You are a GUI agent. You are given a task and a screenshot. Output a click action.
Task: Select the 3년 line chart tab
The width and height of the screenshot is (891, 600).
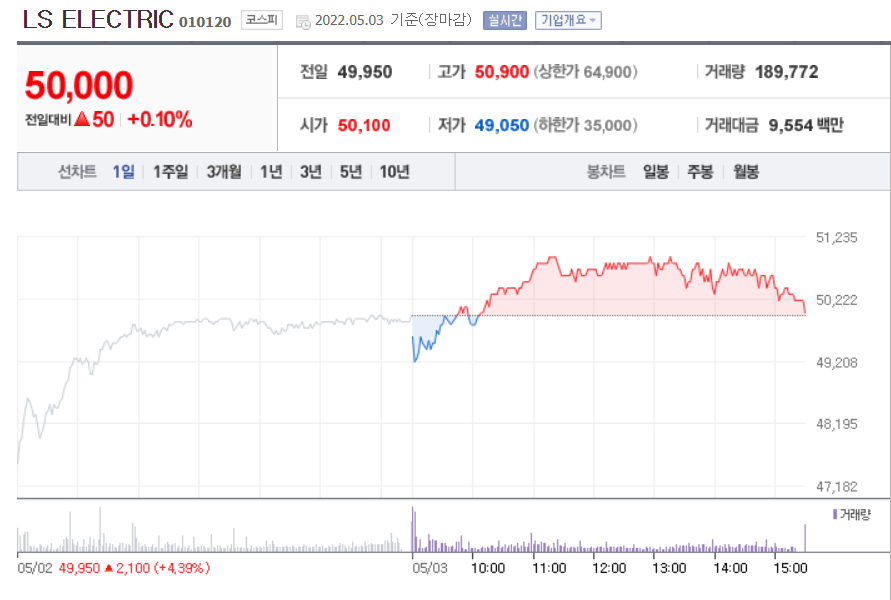311,172
